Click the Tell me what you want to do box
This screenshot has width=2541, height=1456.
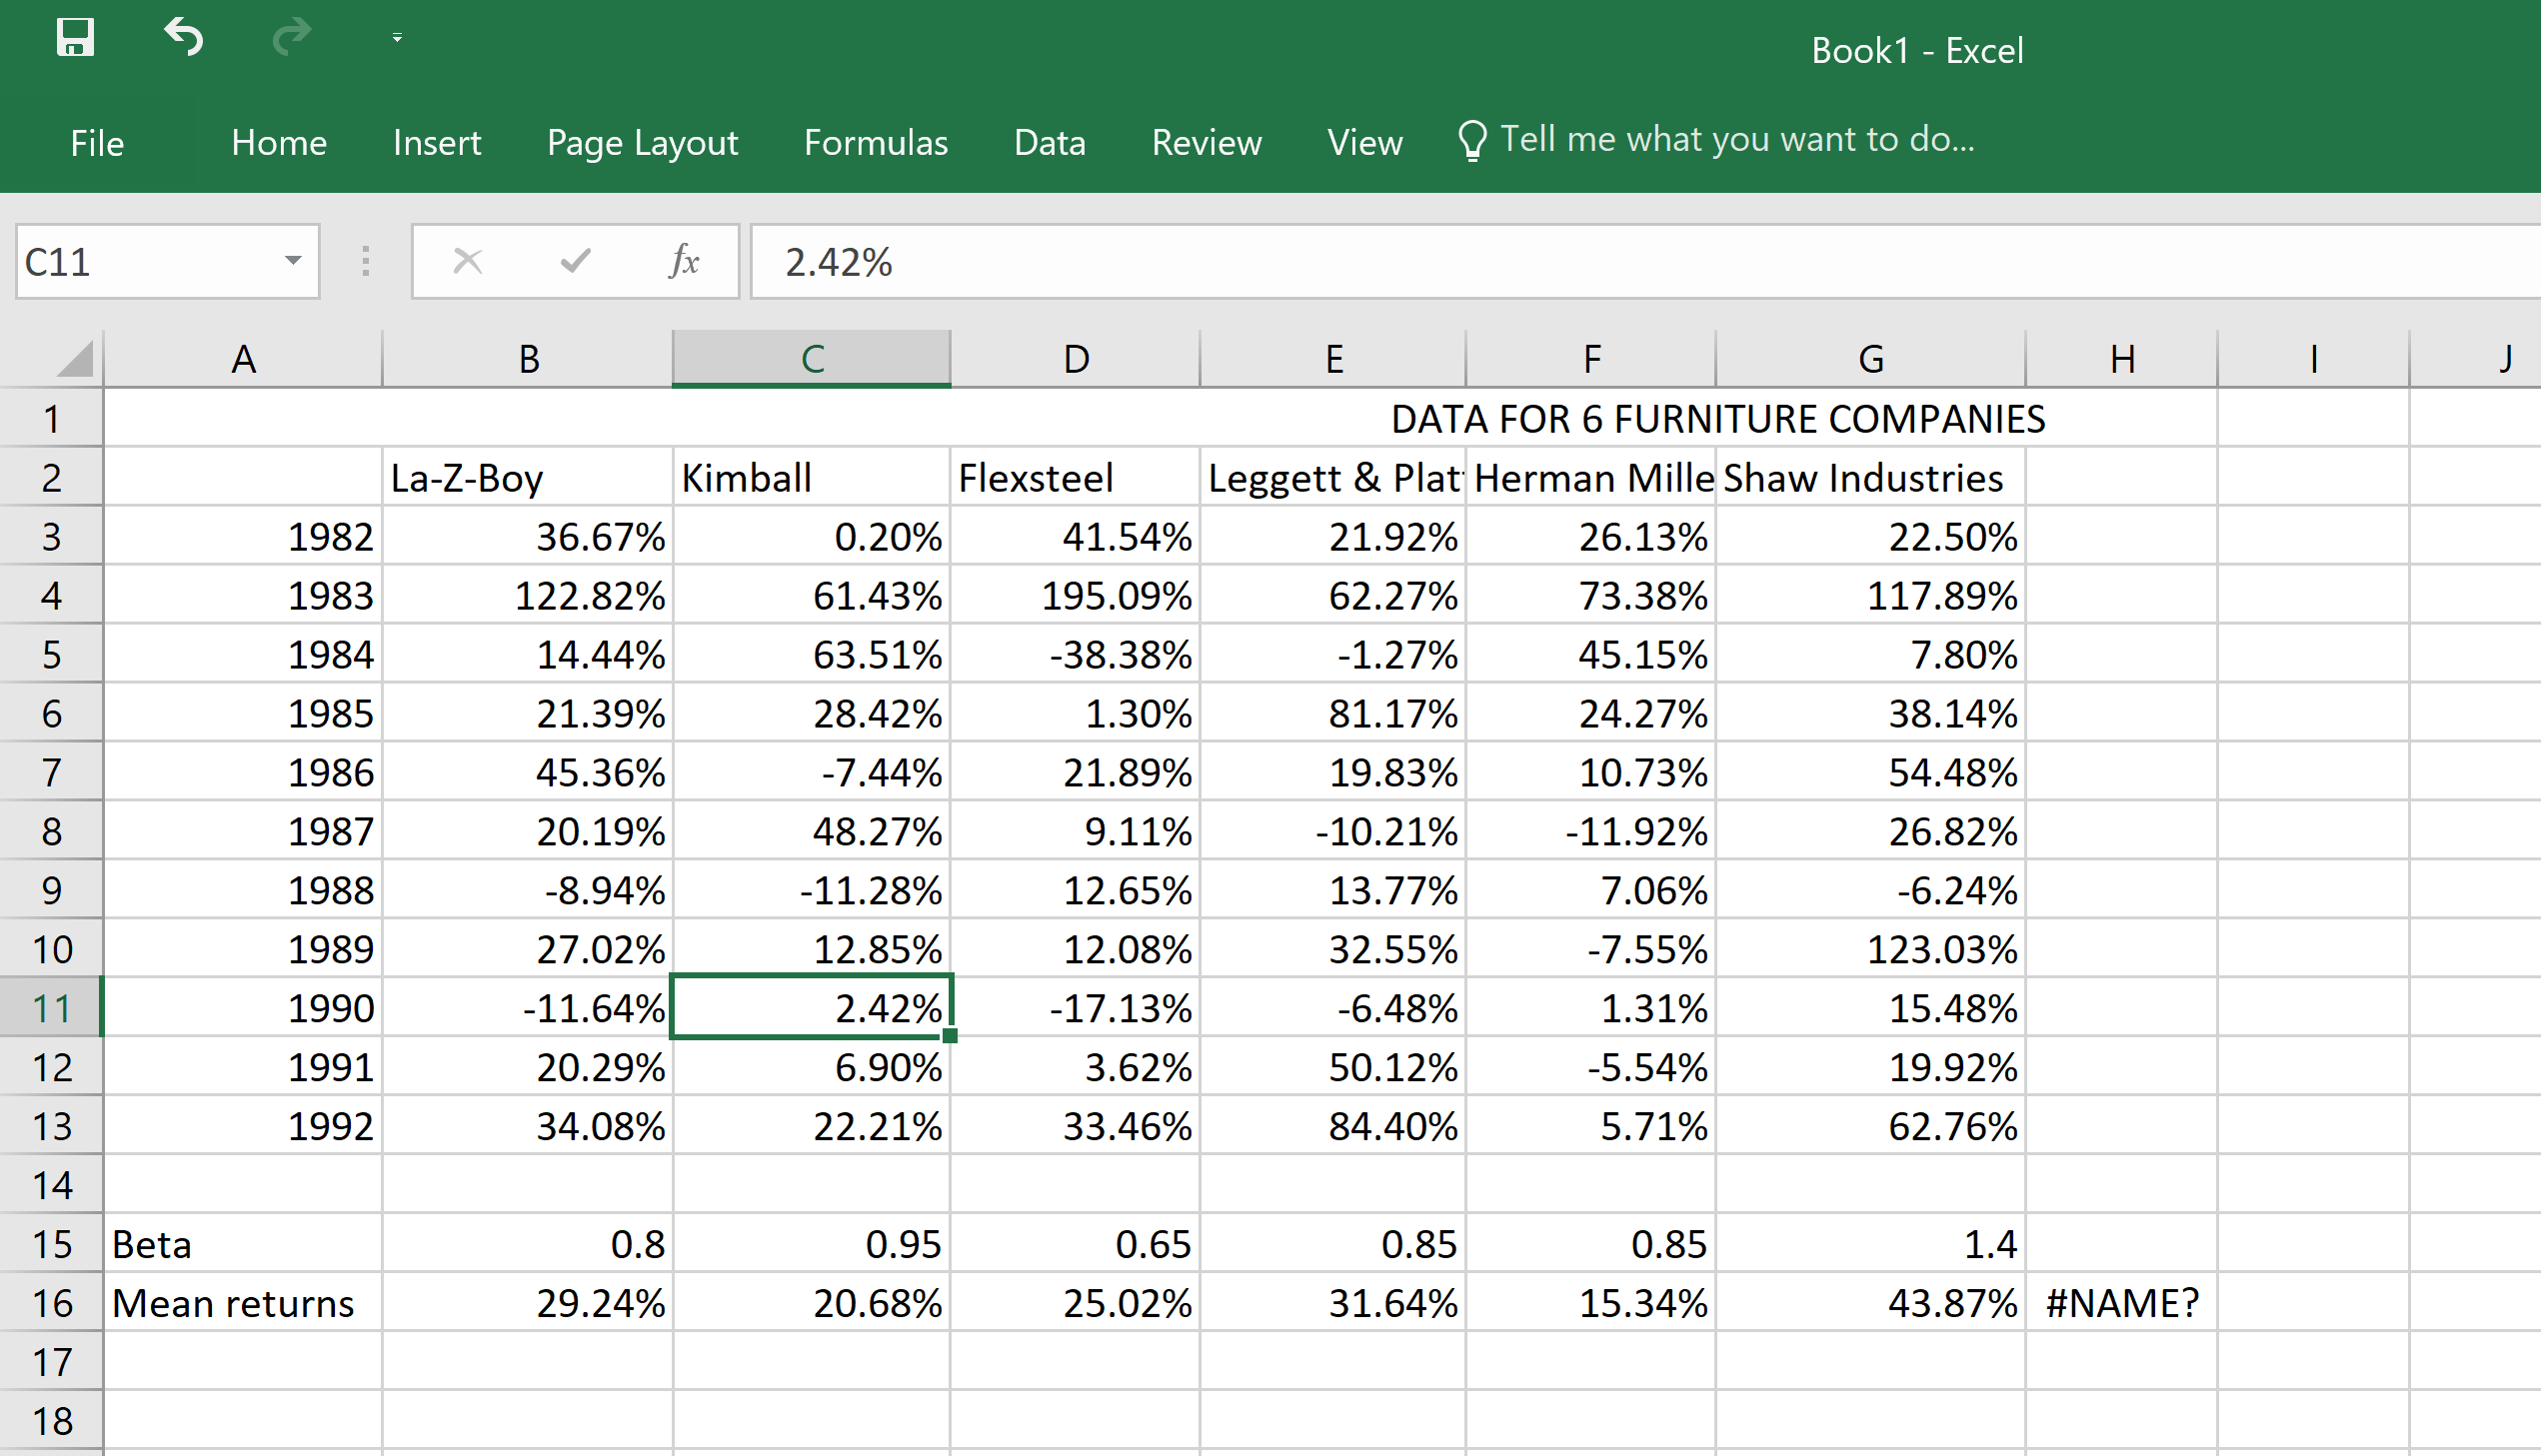pos(1737,139)
